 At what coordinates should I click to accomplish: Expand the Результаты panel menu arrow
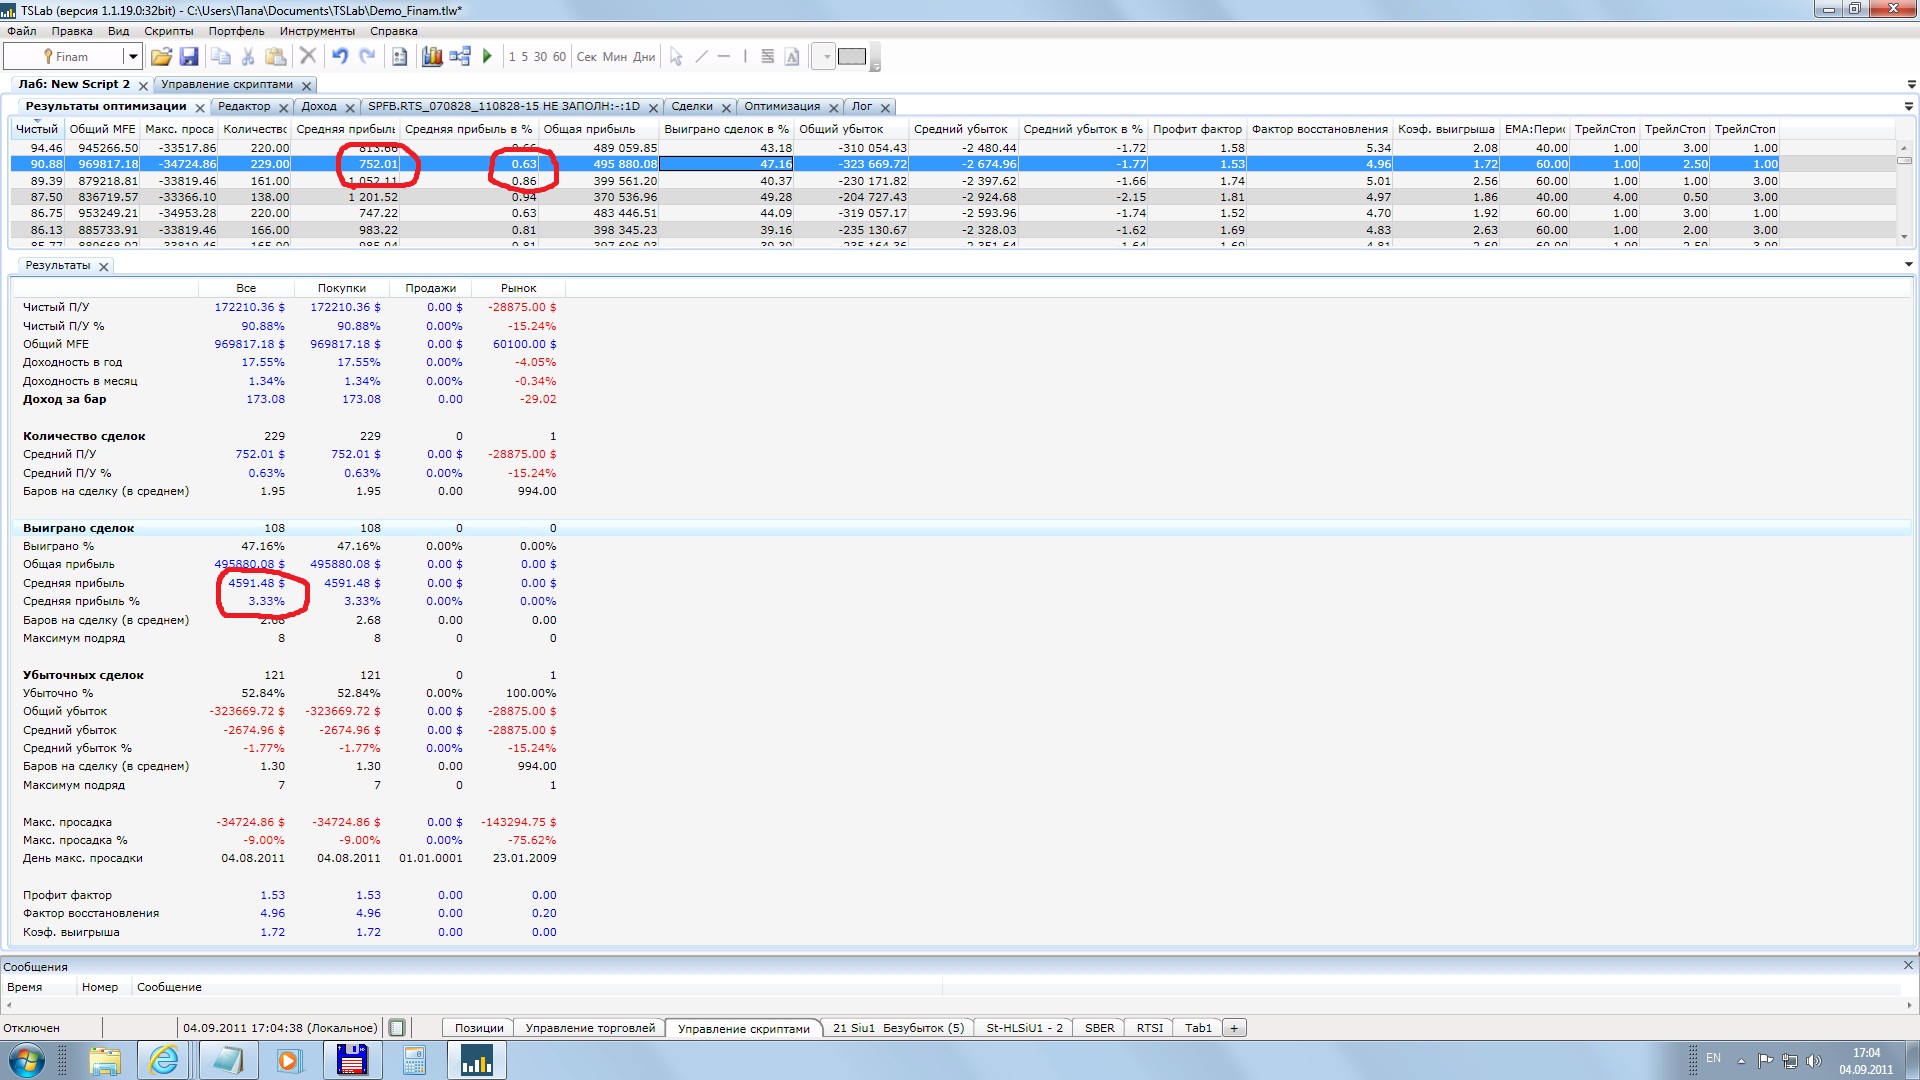tap(1908, 265)
